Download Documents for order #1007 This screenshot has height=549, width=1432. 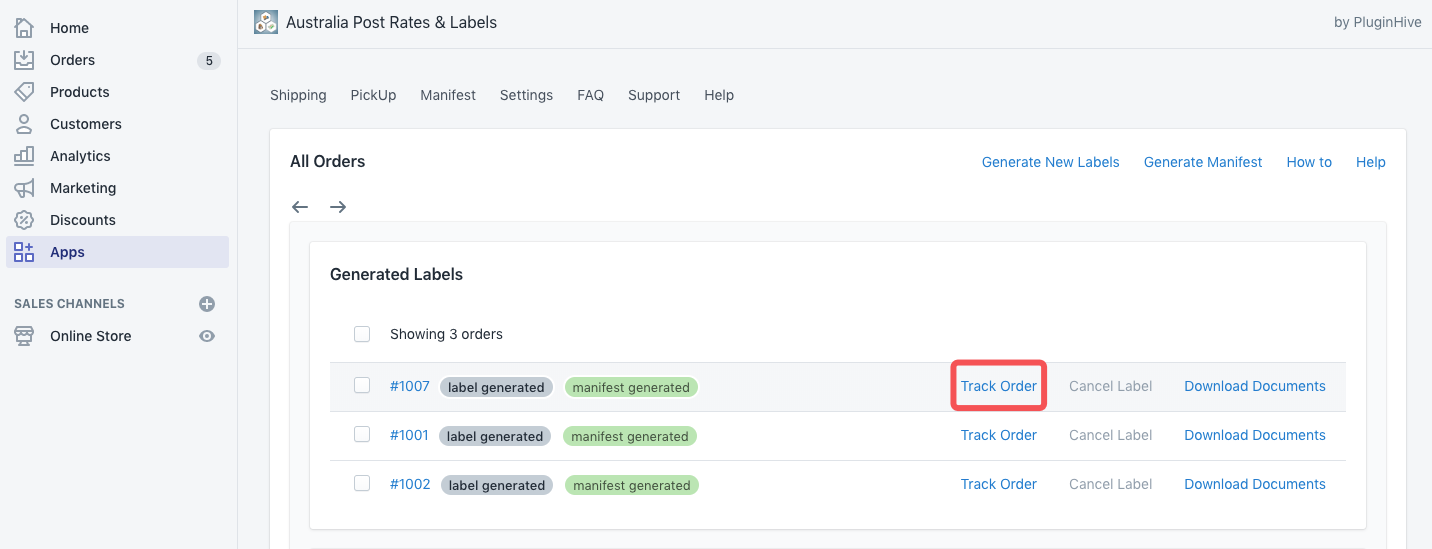point(1255,386)
